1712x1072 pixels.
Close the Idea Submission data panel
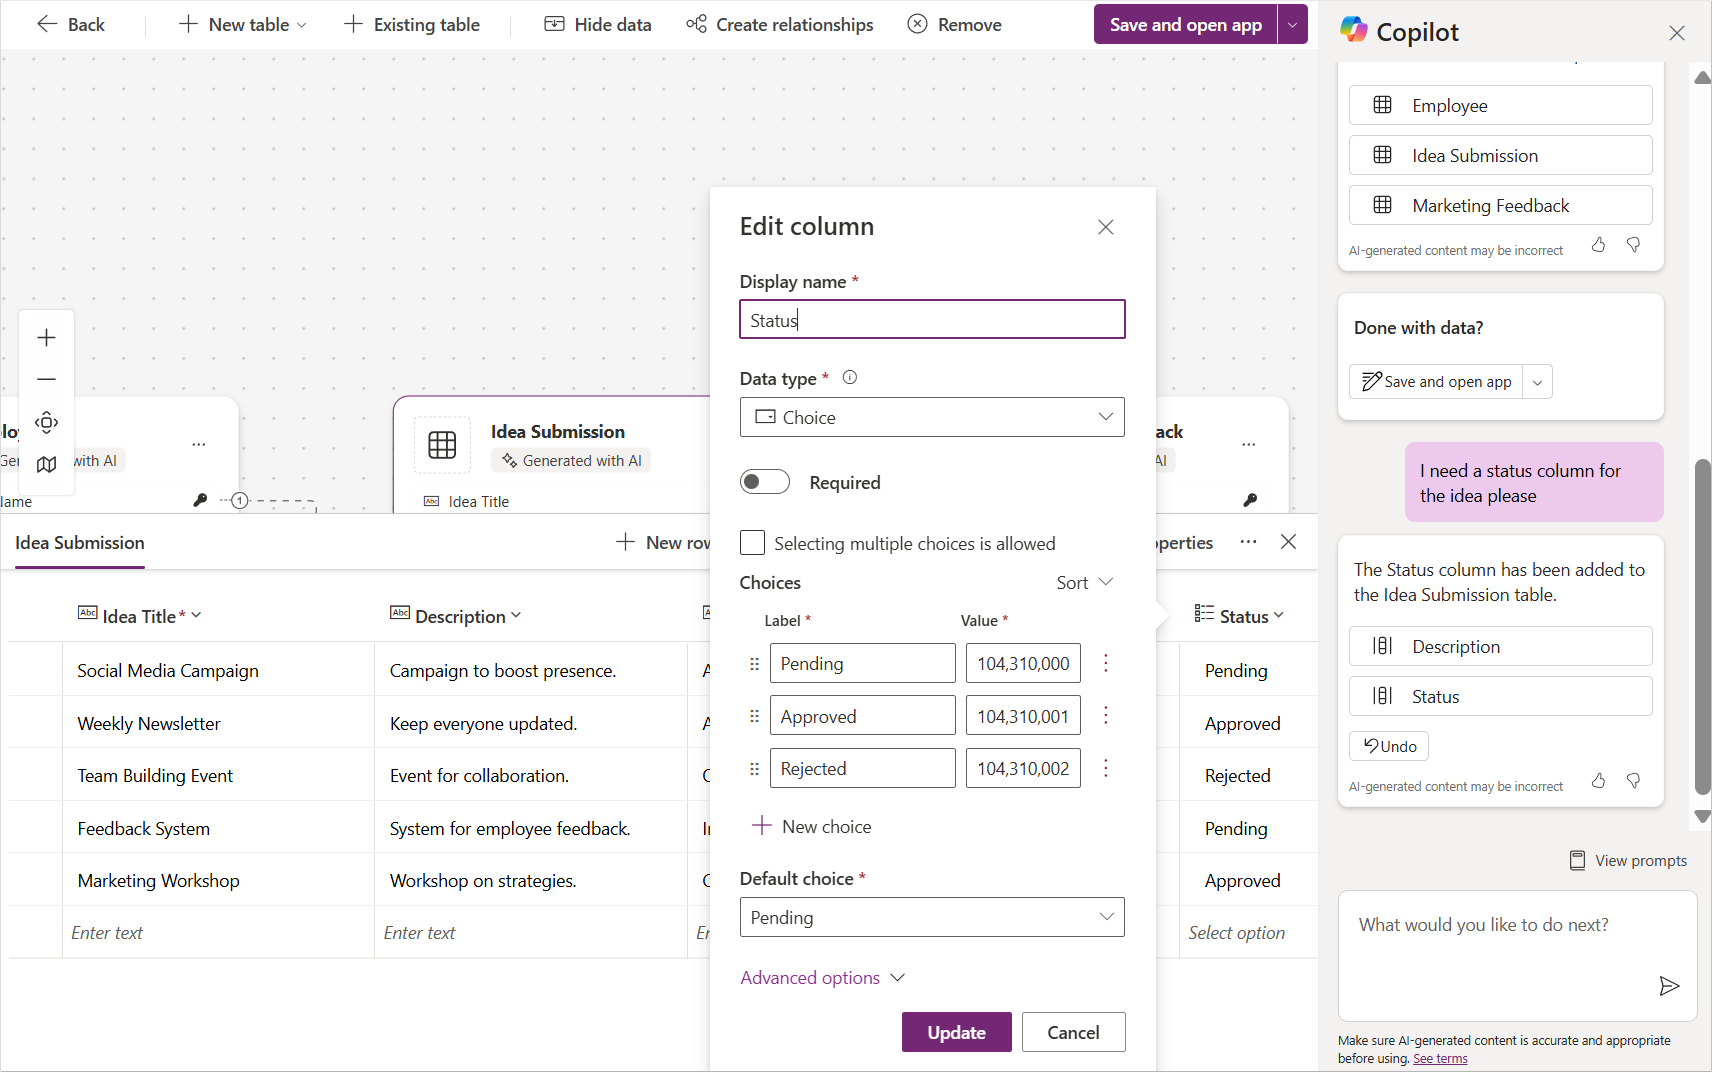1288,541
